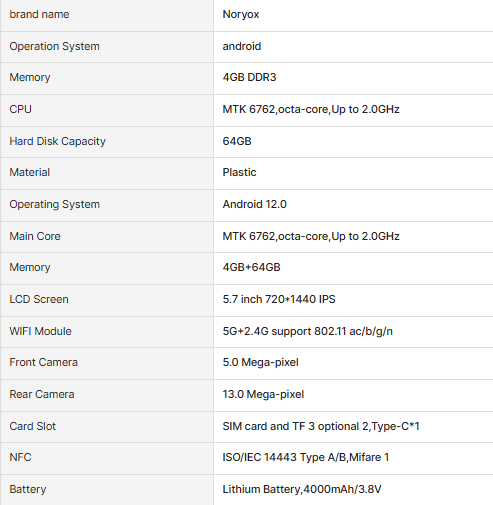This screenshot has width=493, height=505.
Task: Select the Plastic material value
Action: coord(239,172)
